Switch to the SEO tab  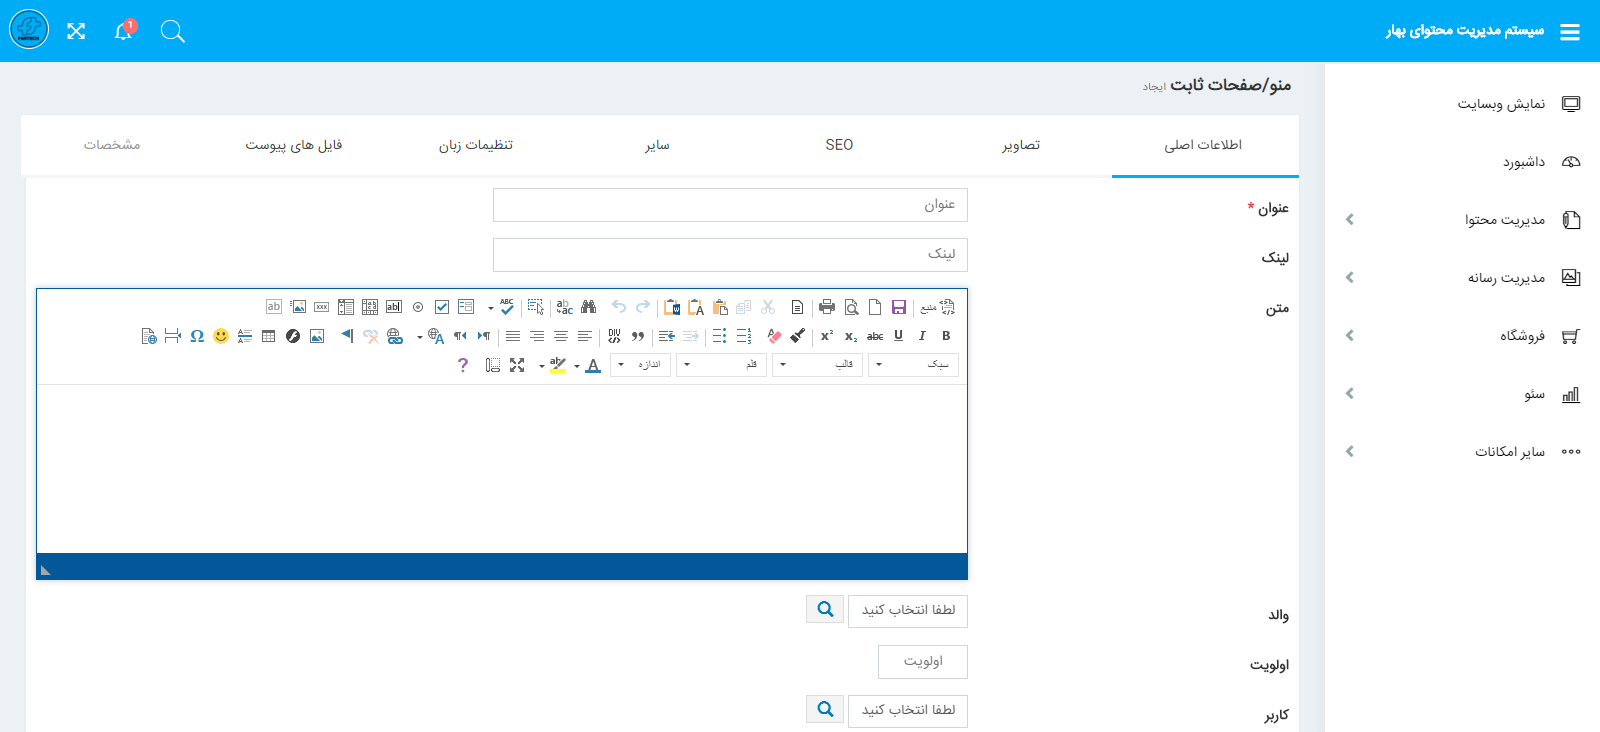(x=839, y=145)
